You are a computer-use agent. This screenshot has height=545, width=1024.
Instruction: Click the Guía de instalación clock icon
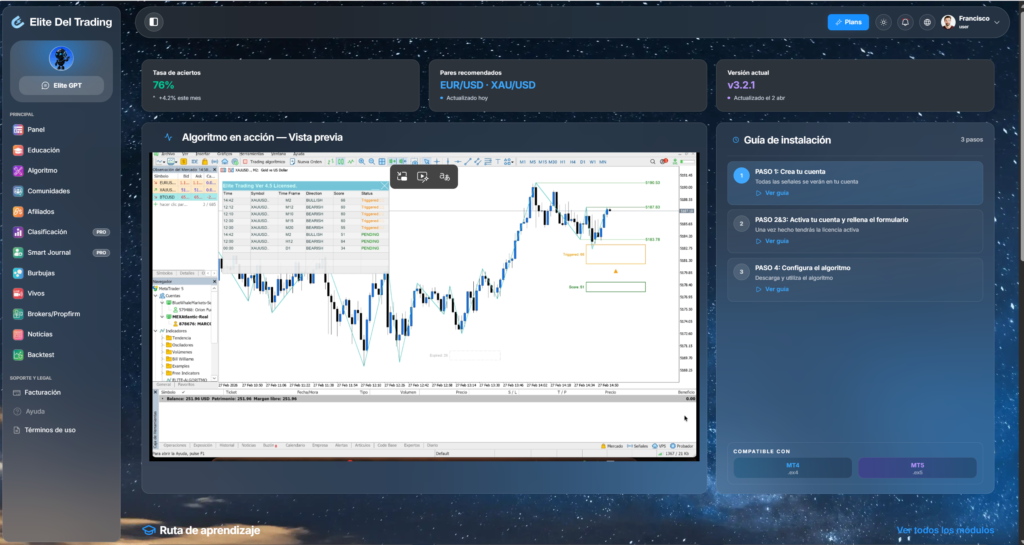click(735, 140)
